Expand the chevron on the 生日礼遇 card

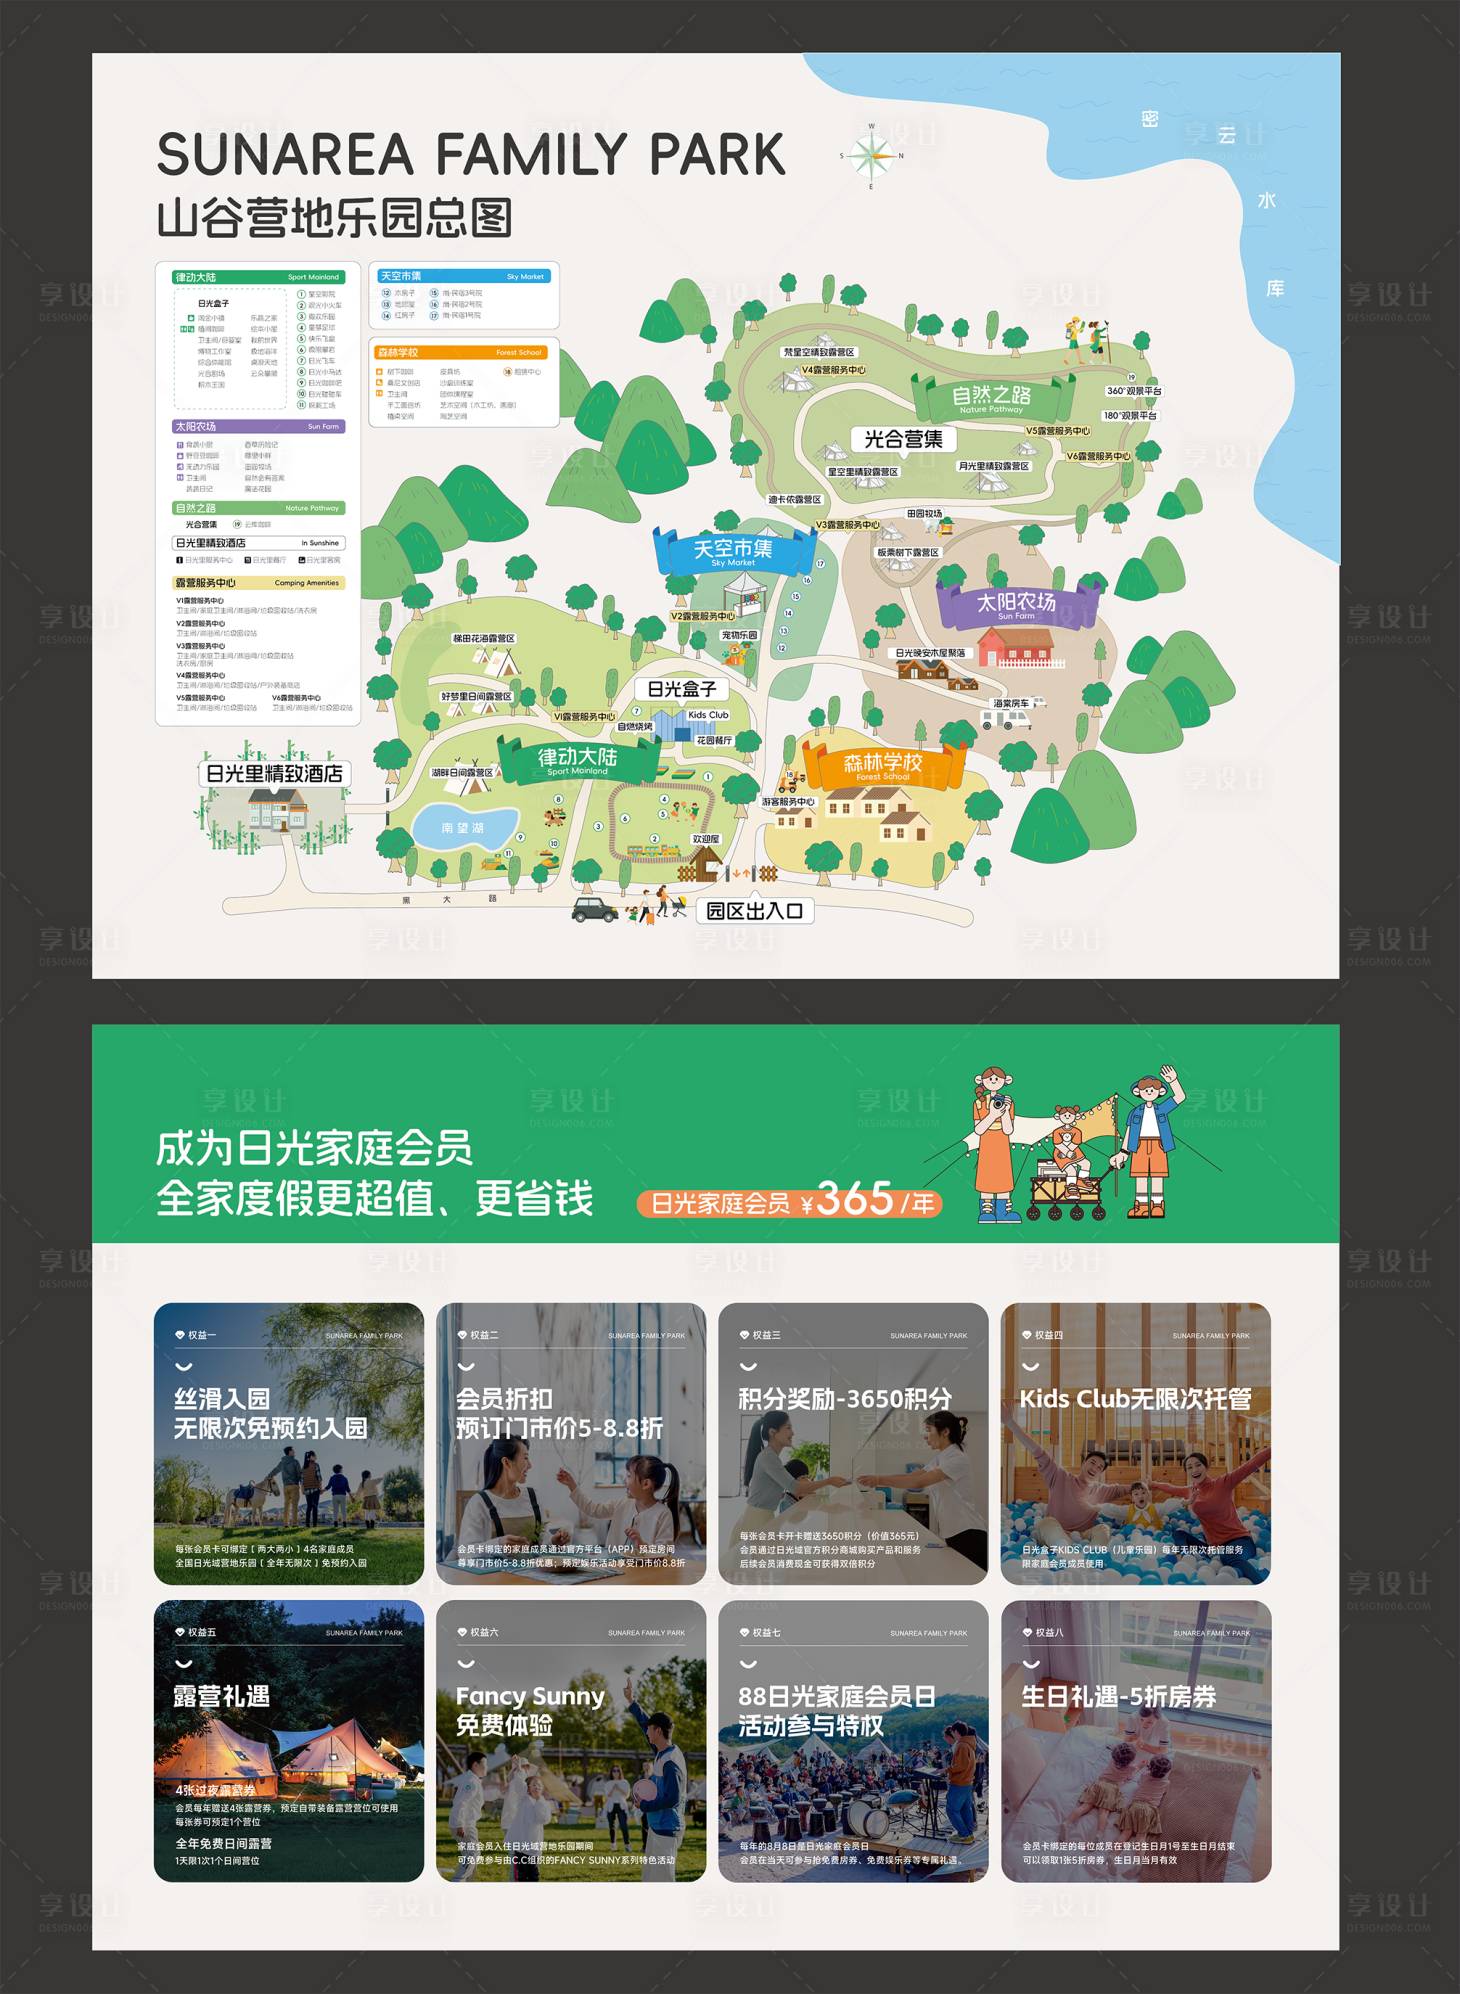[1030, 1664]
